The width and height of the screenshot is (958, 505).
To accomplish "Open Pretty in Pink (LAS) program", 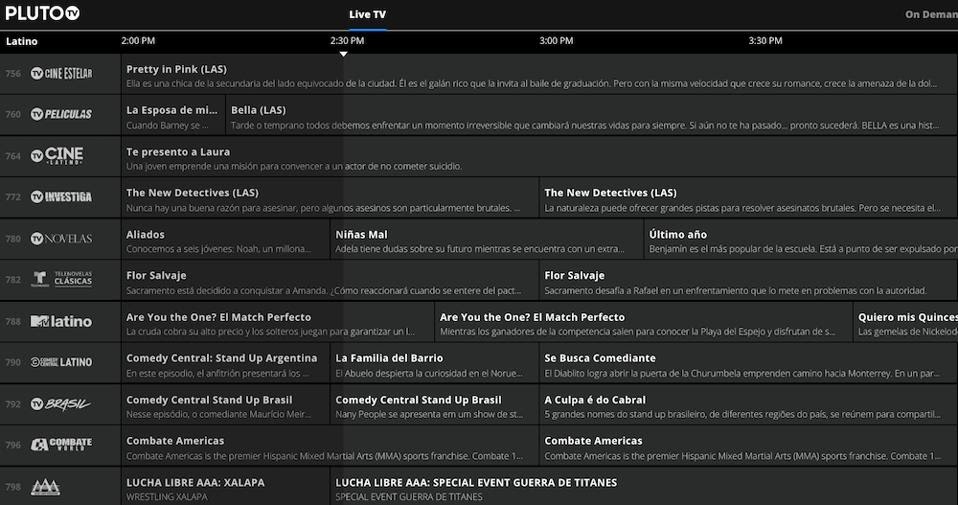I will (x=539, y=74).
